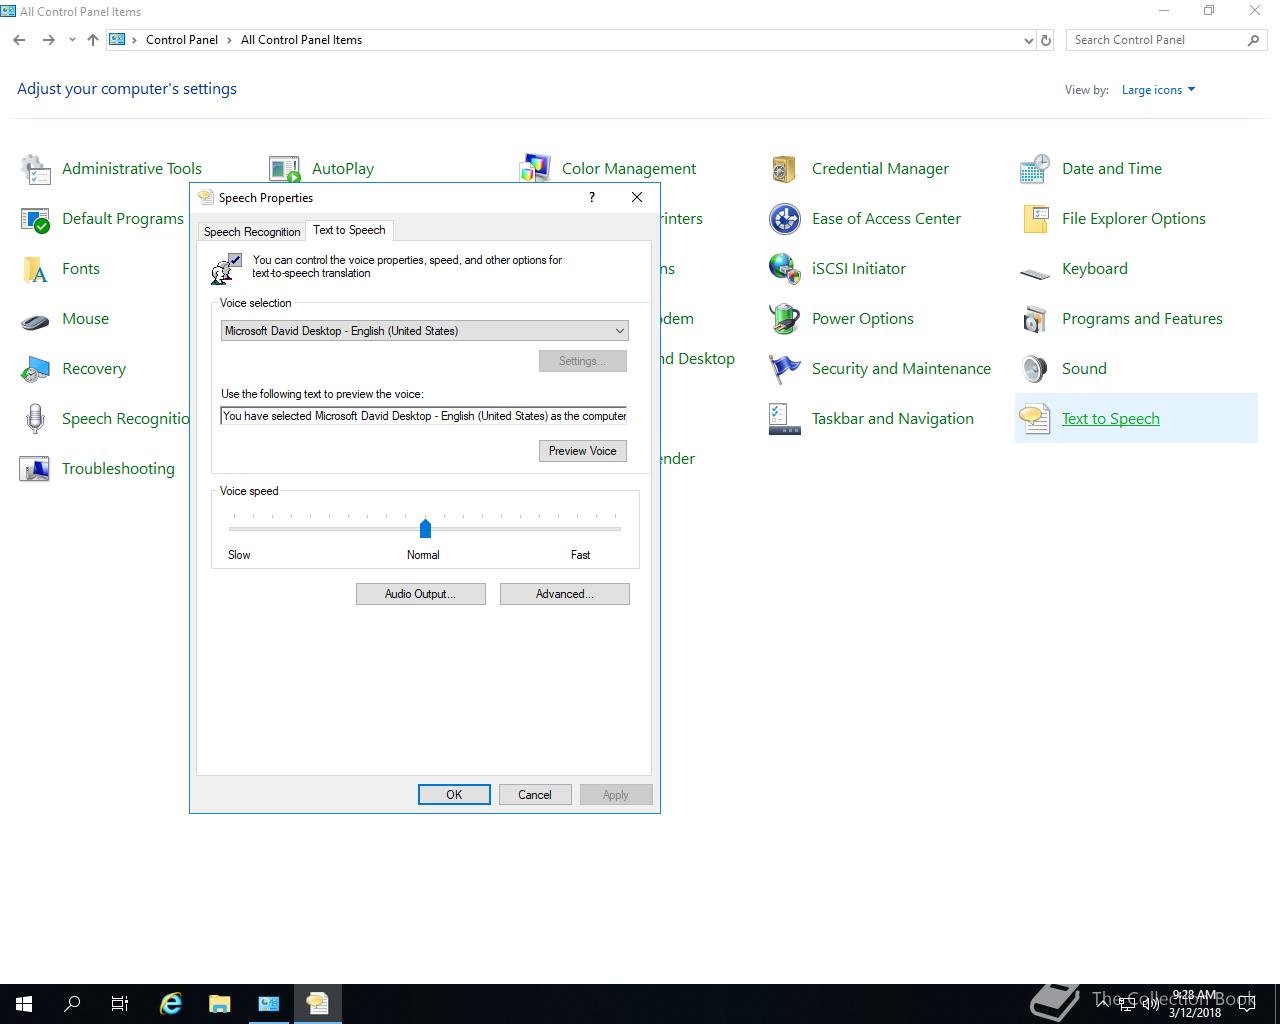Click the Task View taskbar button
The width and height of the screenshot is (1280, 1024).
[x=120, y=1004]
